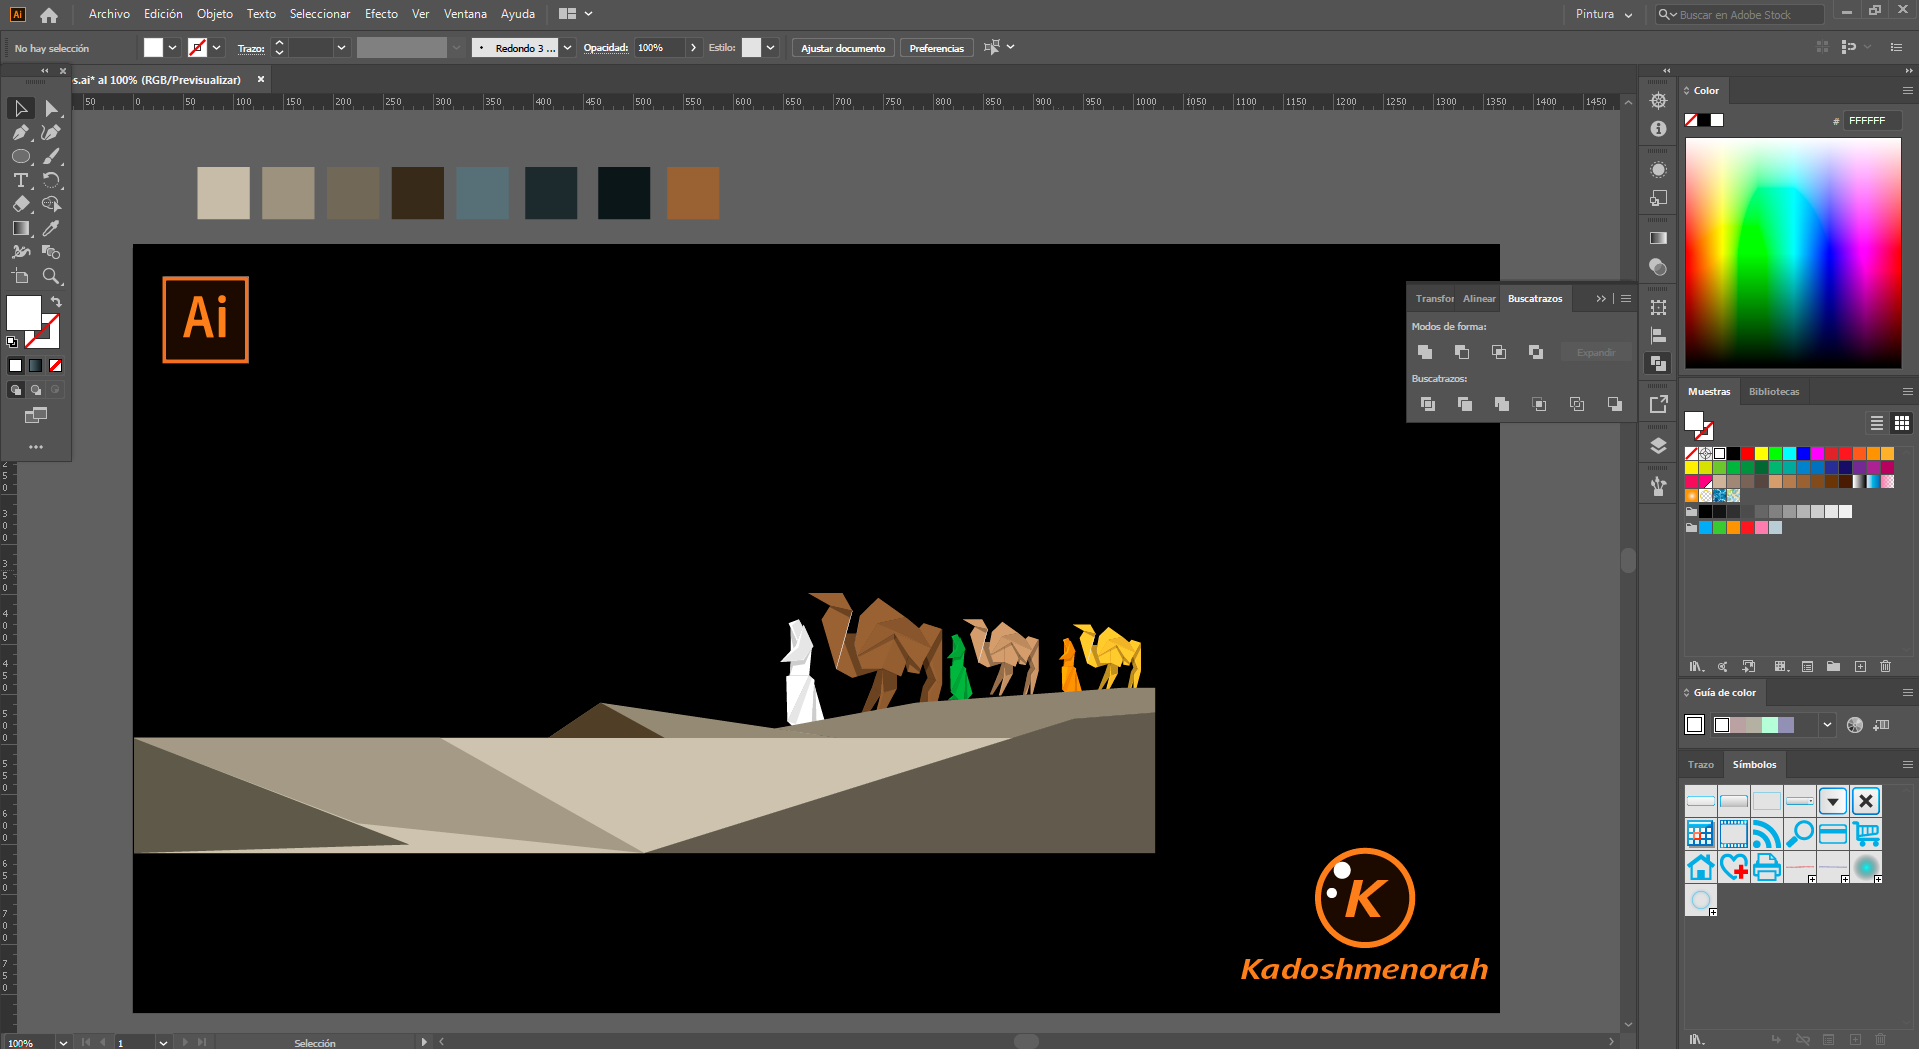This screenshot has width=1919, height=1049.
Task: Click the Illustrator home icon
Action: click(x=49, y=14)
